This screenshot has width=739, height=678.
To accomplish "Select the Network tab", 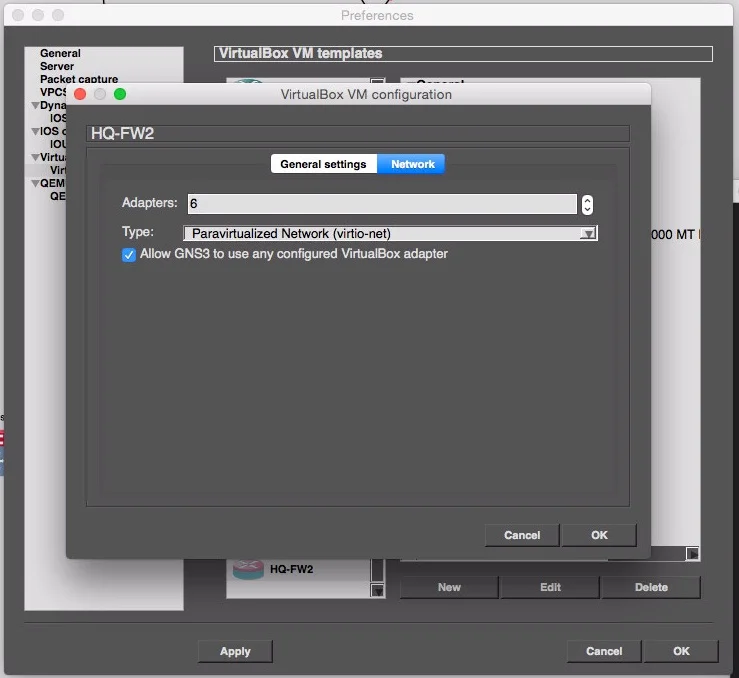I will (411, 164).
